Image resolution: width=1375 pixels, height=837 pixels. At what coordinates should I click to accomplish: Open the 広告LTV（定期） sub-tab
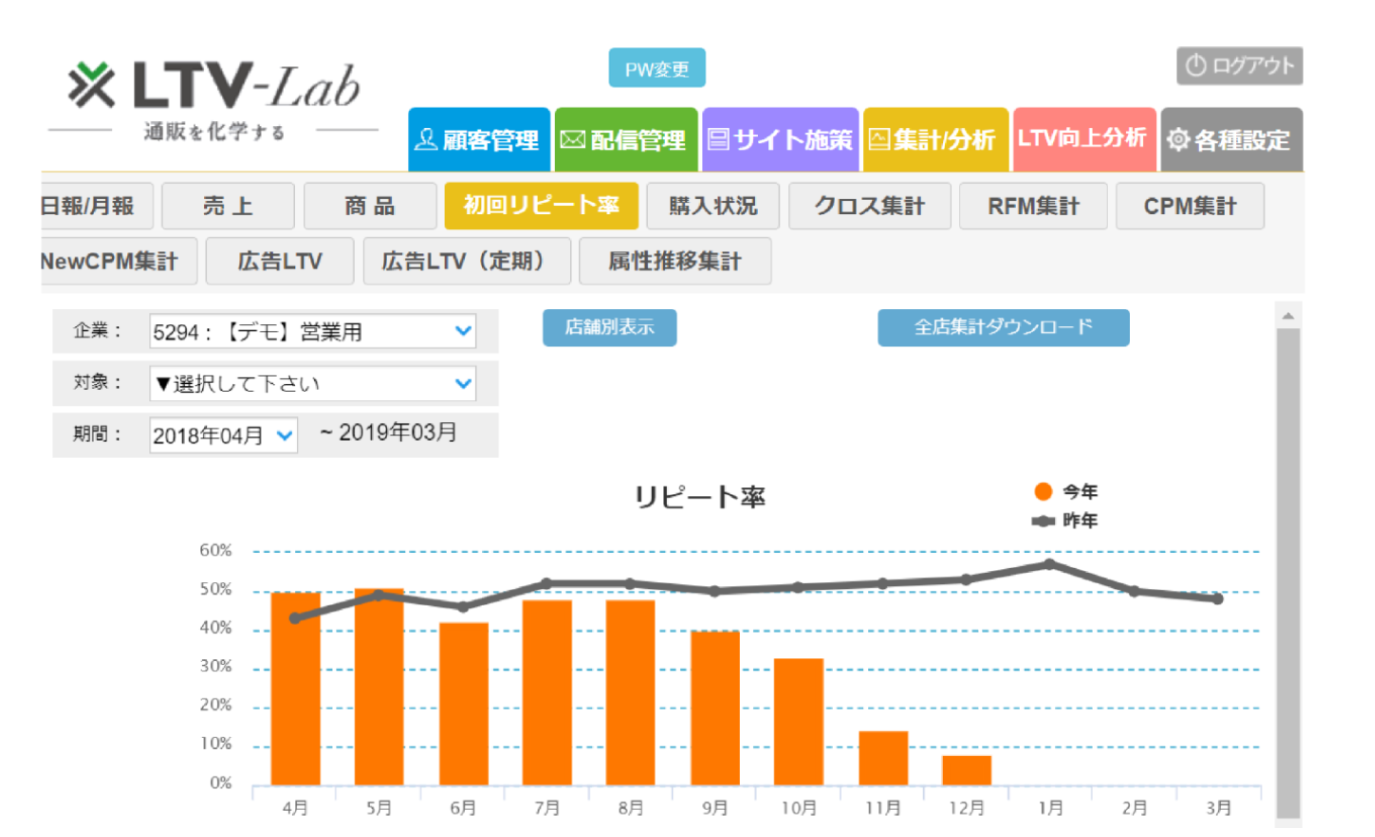coord(466,261)
